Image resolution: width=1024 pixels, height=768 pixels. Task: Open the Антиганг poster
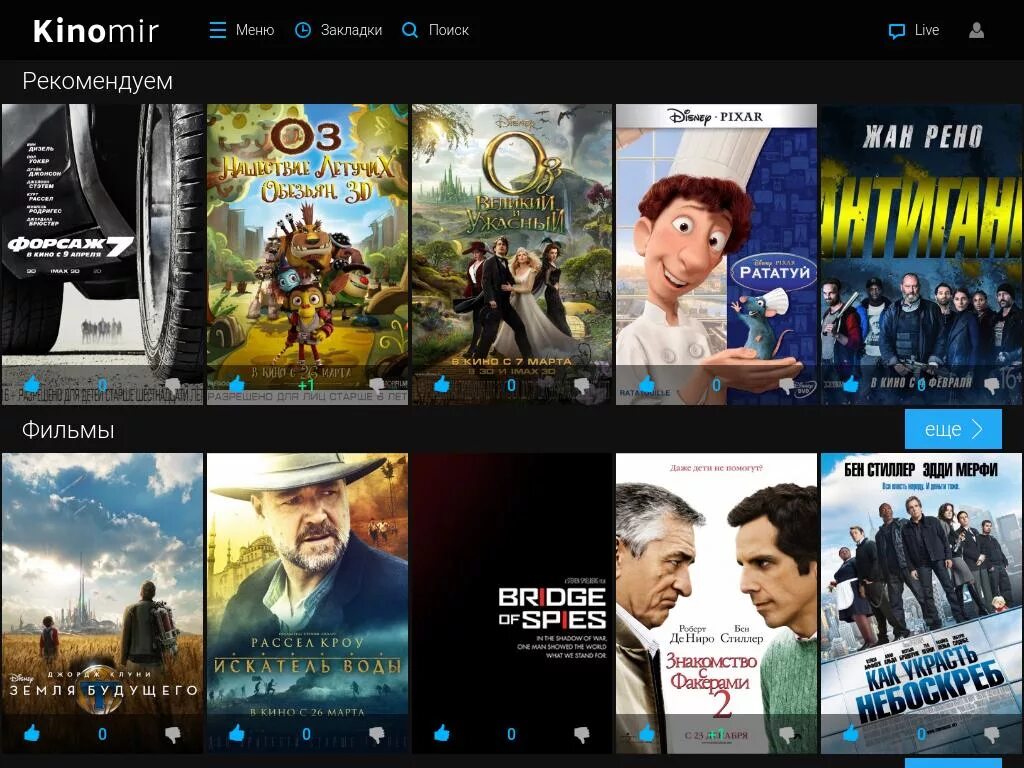tap(921, 254)
